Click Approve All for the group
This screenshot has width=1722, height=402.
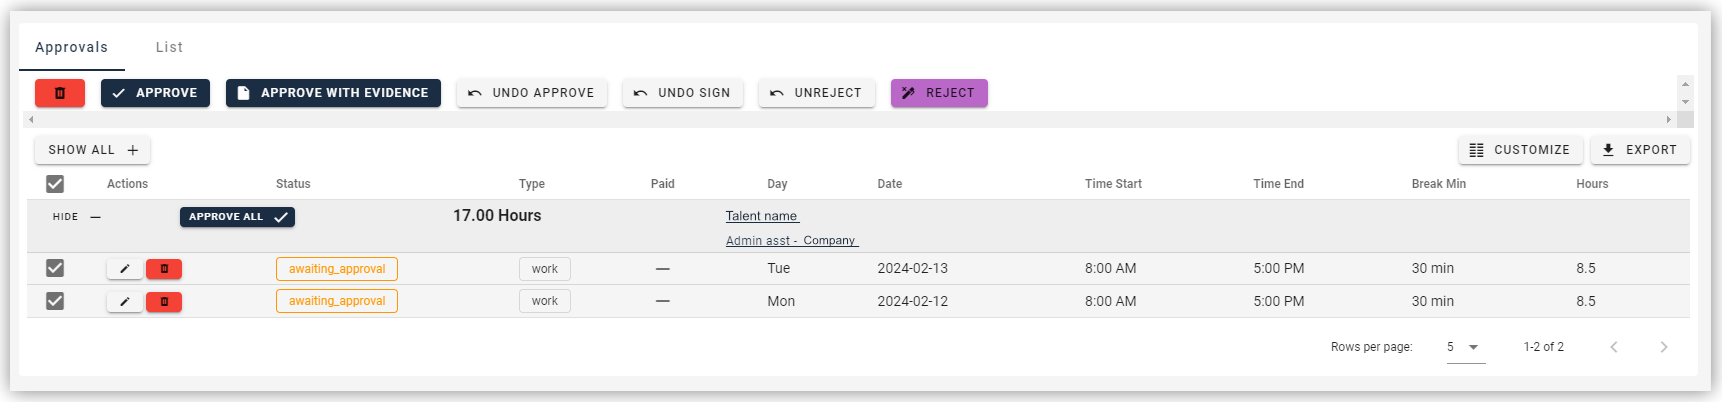tap(237, 217)
